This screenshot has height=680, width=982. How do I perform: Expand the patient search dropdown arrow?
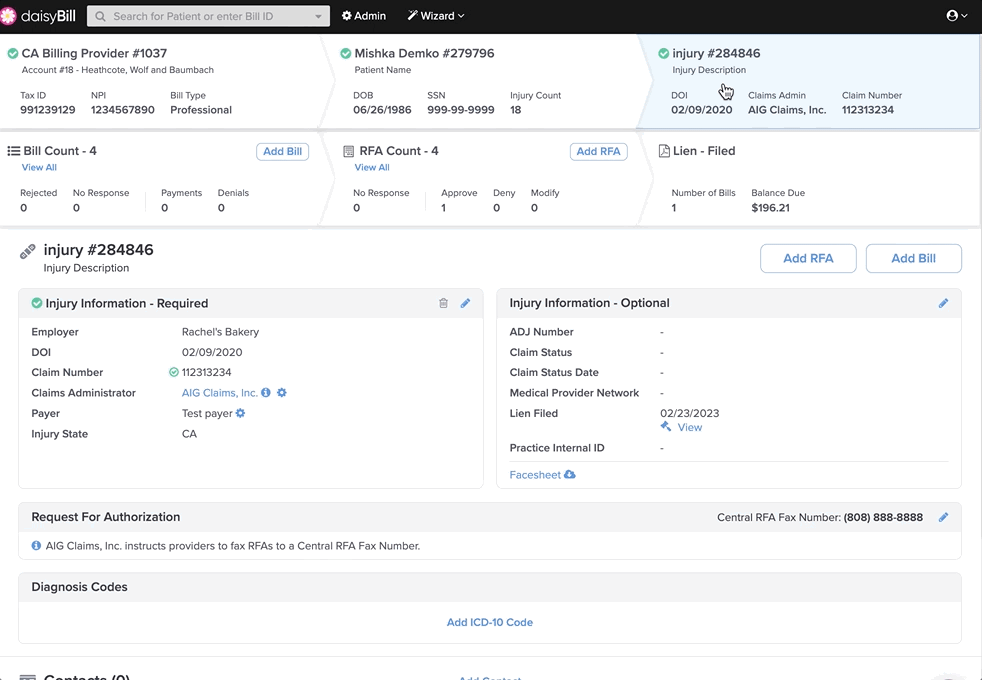click(318, 16)
